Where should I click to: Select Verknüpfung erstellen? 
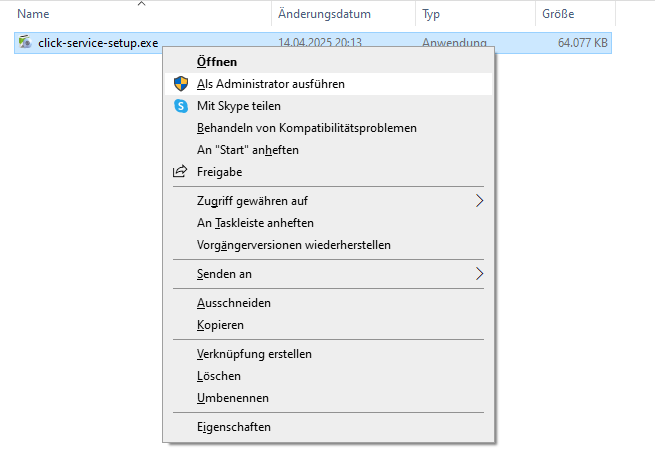click(328, 354)
